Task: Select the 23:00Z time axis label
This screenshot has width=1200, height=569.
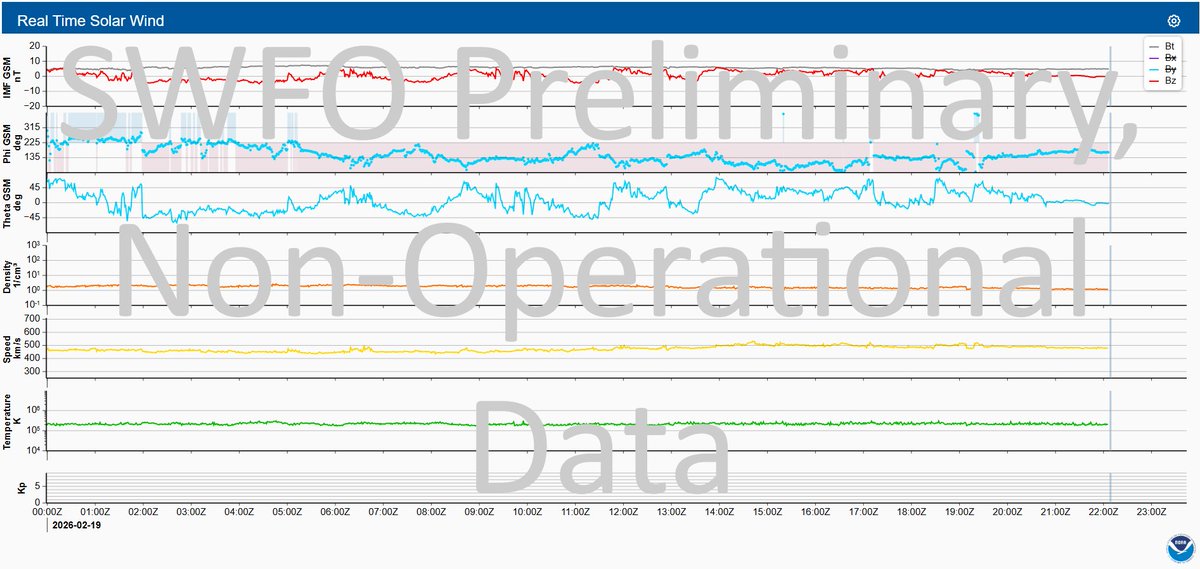Action: click(1151, 510)
